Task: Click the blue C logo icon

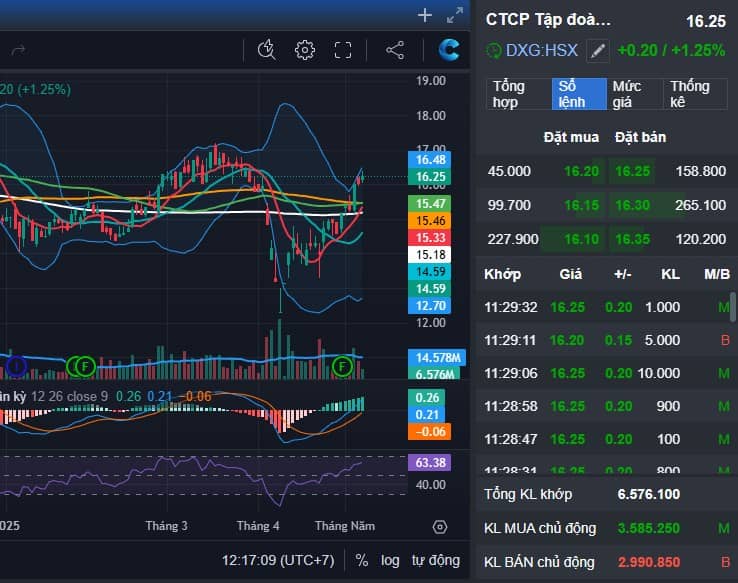Action: 449,49
